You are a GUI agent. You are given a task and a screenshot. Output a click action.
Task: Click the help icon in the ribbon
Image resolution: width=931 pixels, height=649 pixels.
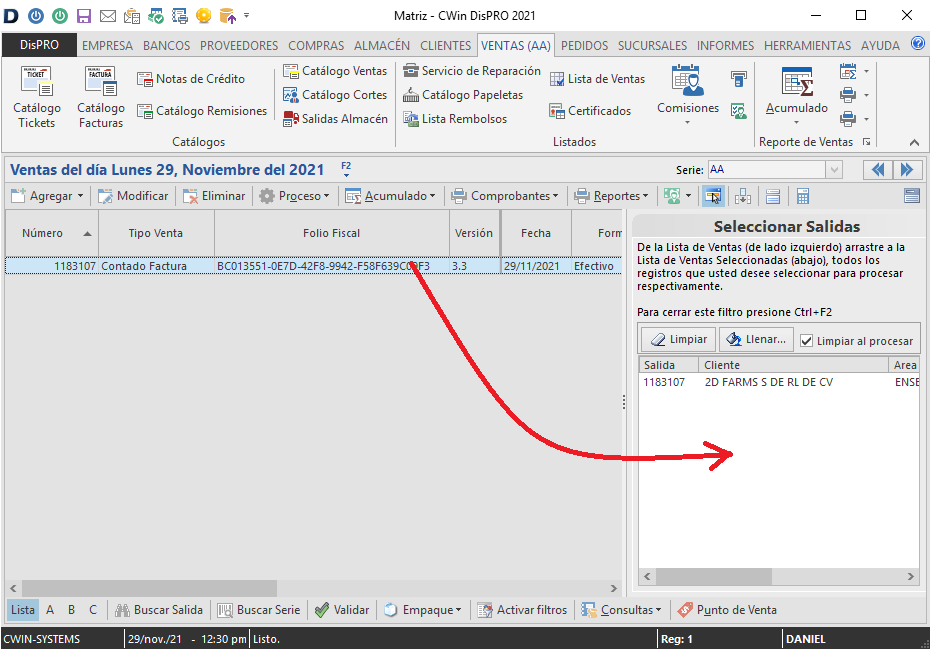coord(918,45)
